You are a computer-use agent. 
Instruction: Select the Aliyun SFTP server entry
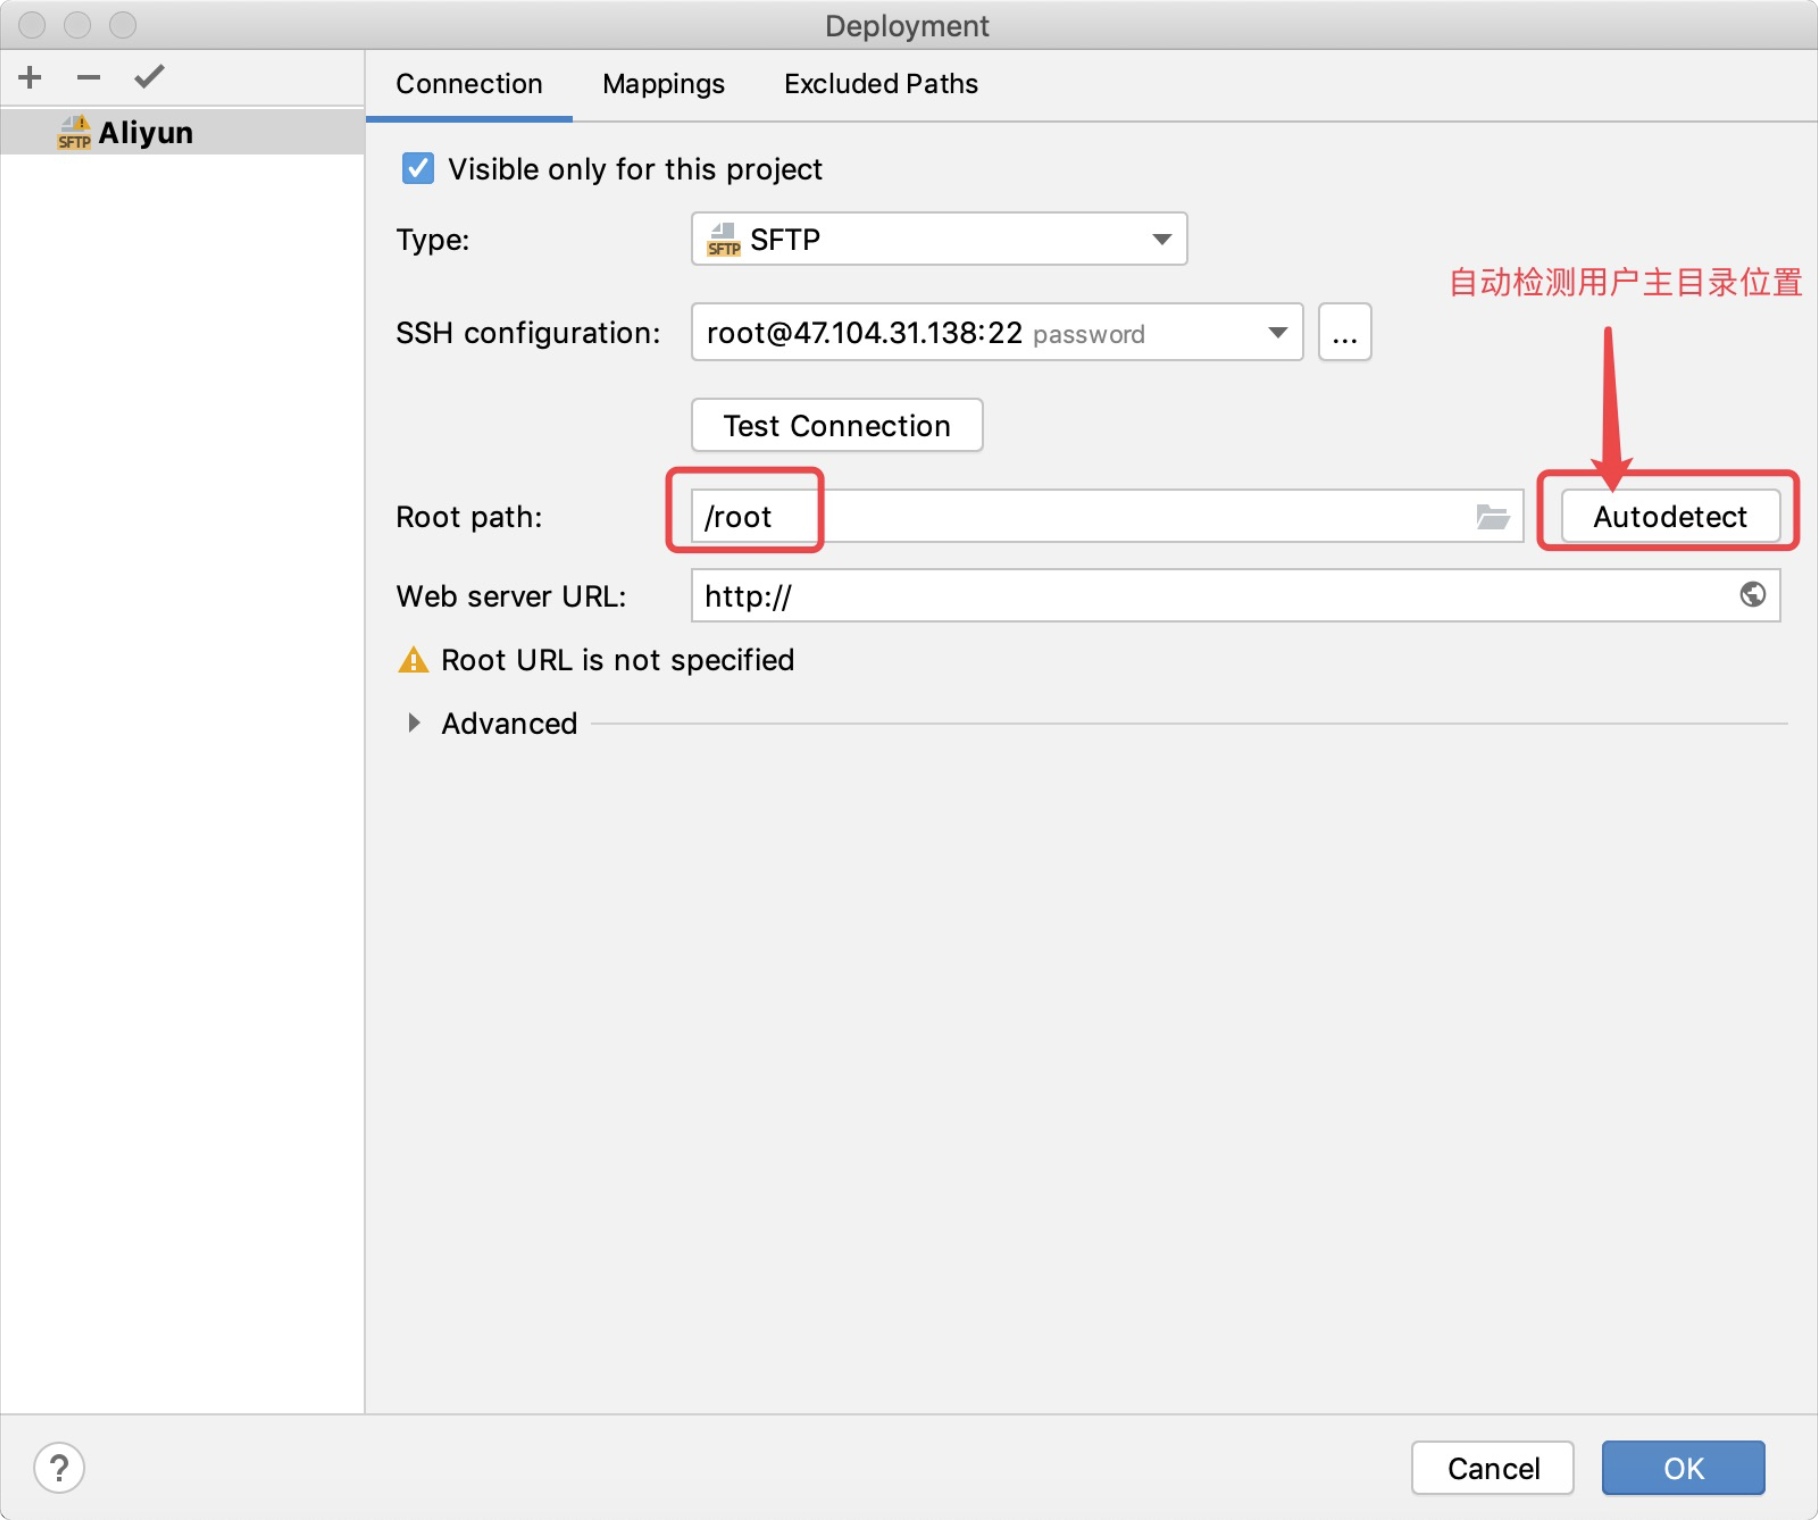click(x=182, y=132)
